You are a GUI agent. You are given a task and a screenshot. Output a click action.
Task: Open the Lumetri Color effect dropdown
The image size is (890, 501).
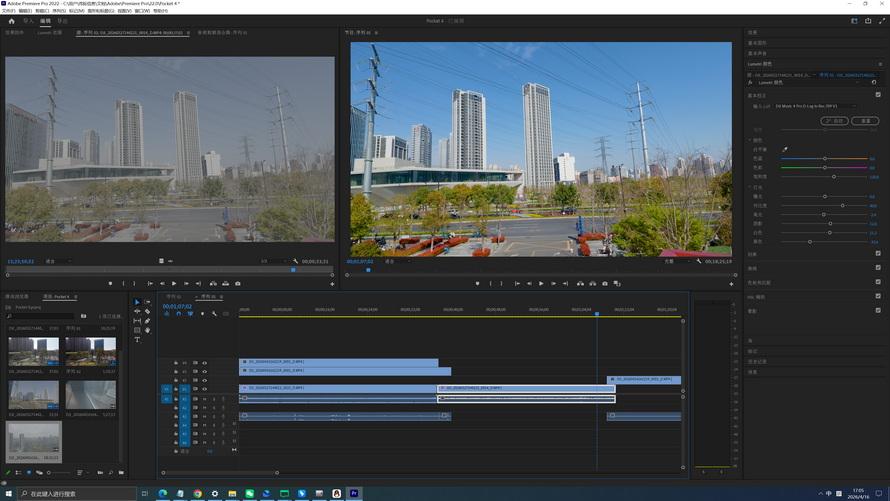(810, 83)
